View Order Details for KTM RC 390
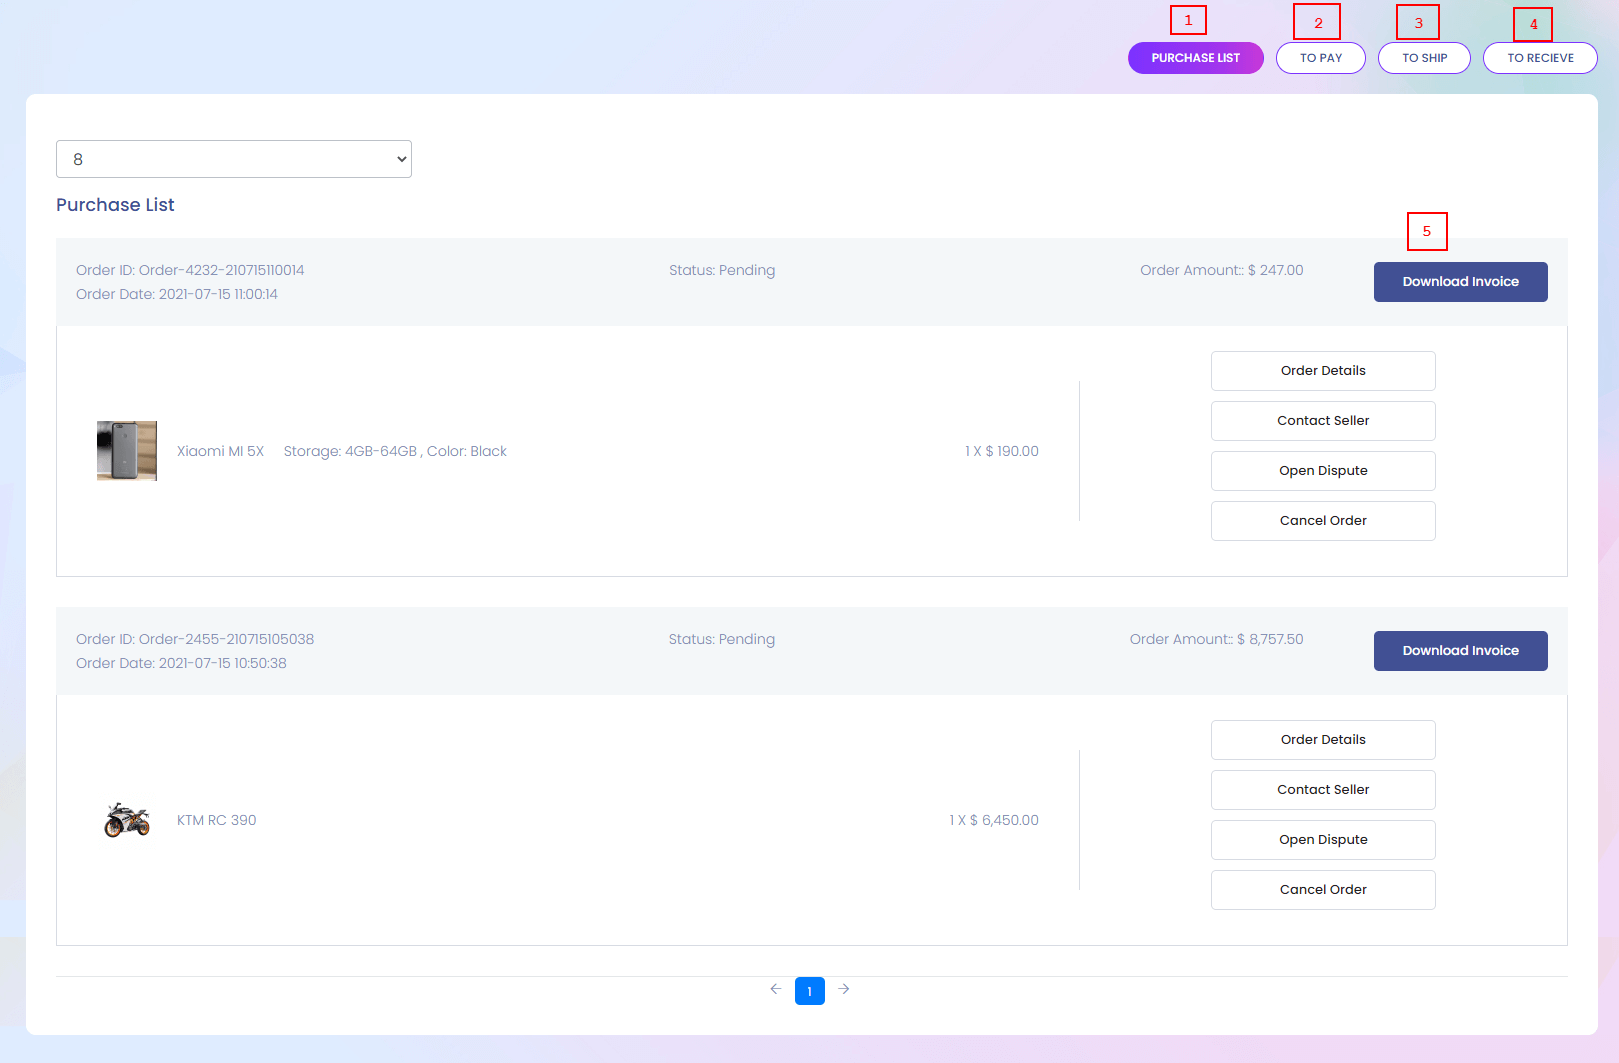Viewport: 1619px width, 1063px height. 1323,740
